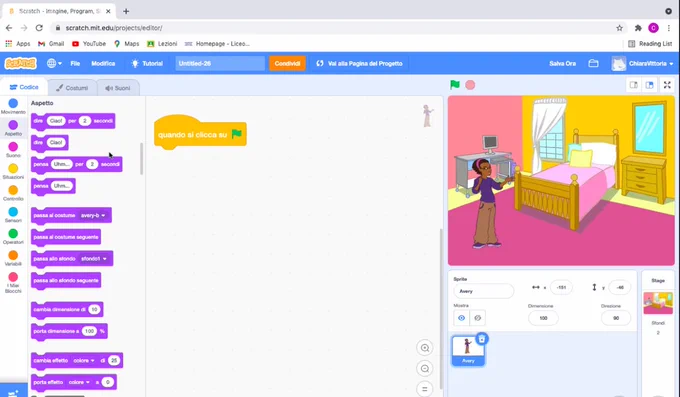
Task: Switch to large stage layout
Action: point(649,85)
